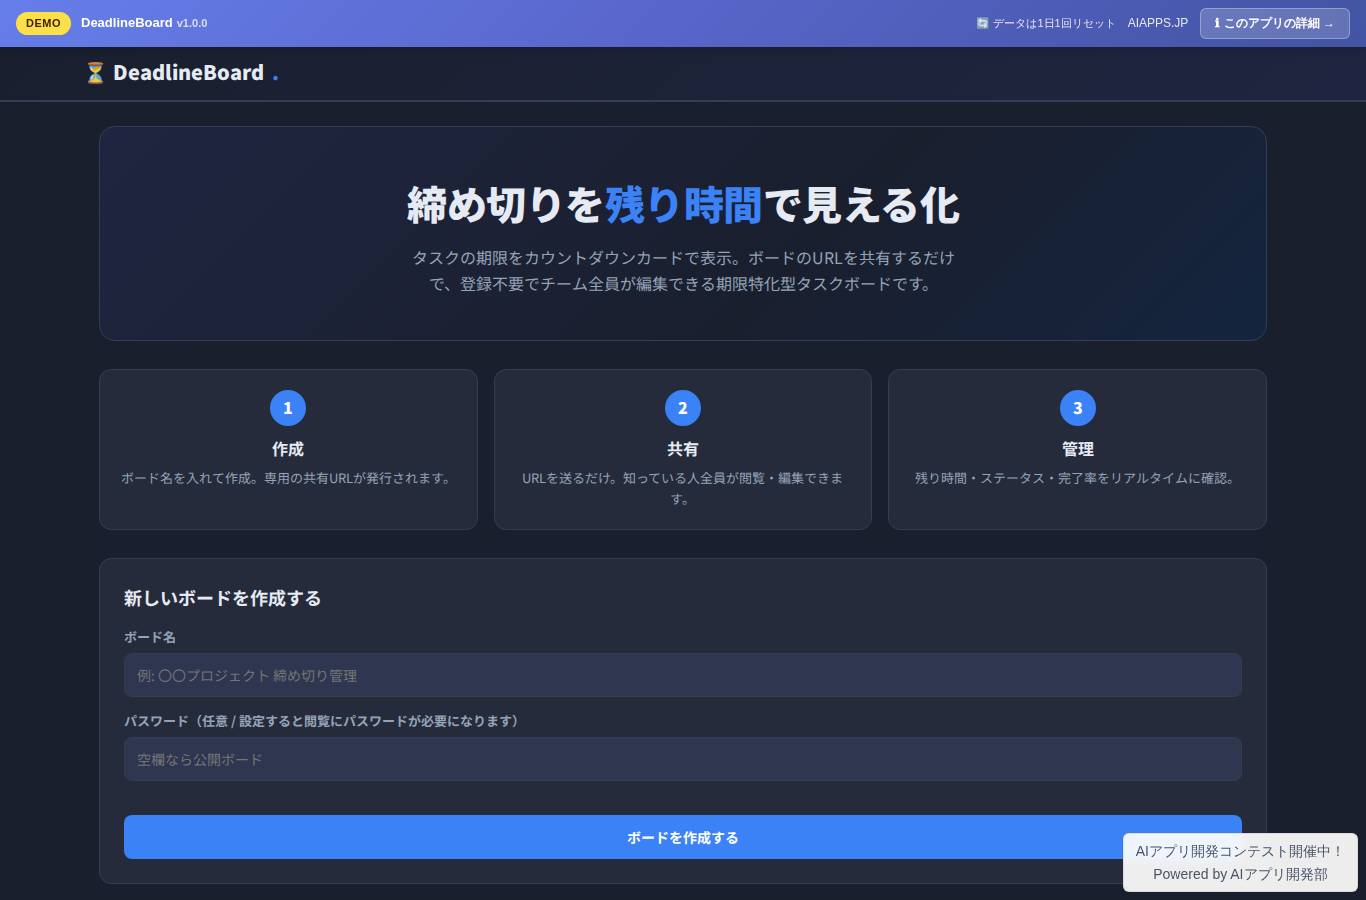This screenshot has width=1366, height=900.
Task: Click the ボード名 field label
Action: tap(150, 637)
